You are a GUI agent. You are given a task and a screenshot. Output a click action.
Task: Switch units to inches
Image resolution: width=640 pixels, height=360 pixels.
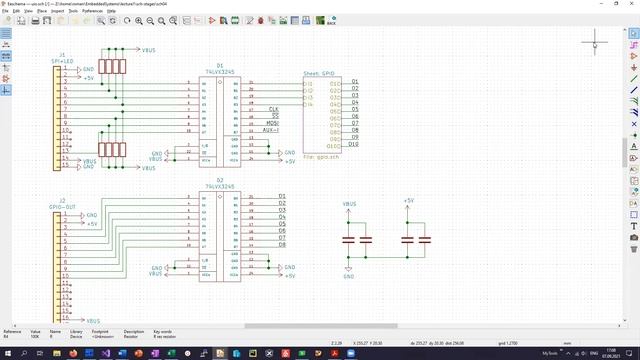pyautogui.click(x=6, y=44)
